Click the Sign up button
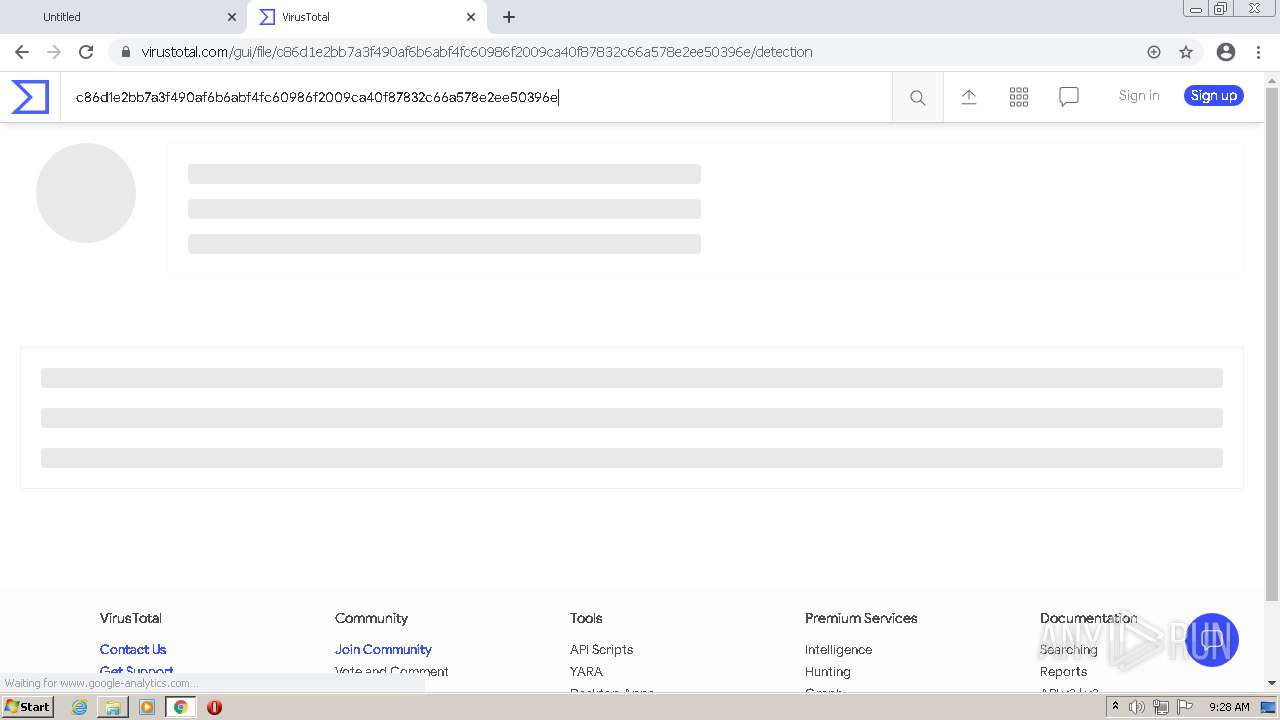Viewport: 1280px width, 720px height. pyautogui.click(x=1214, y=96)
